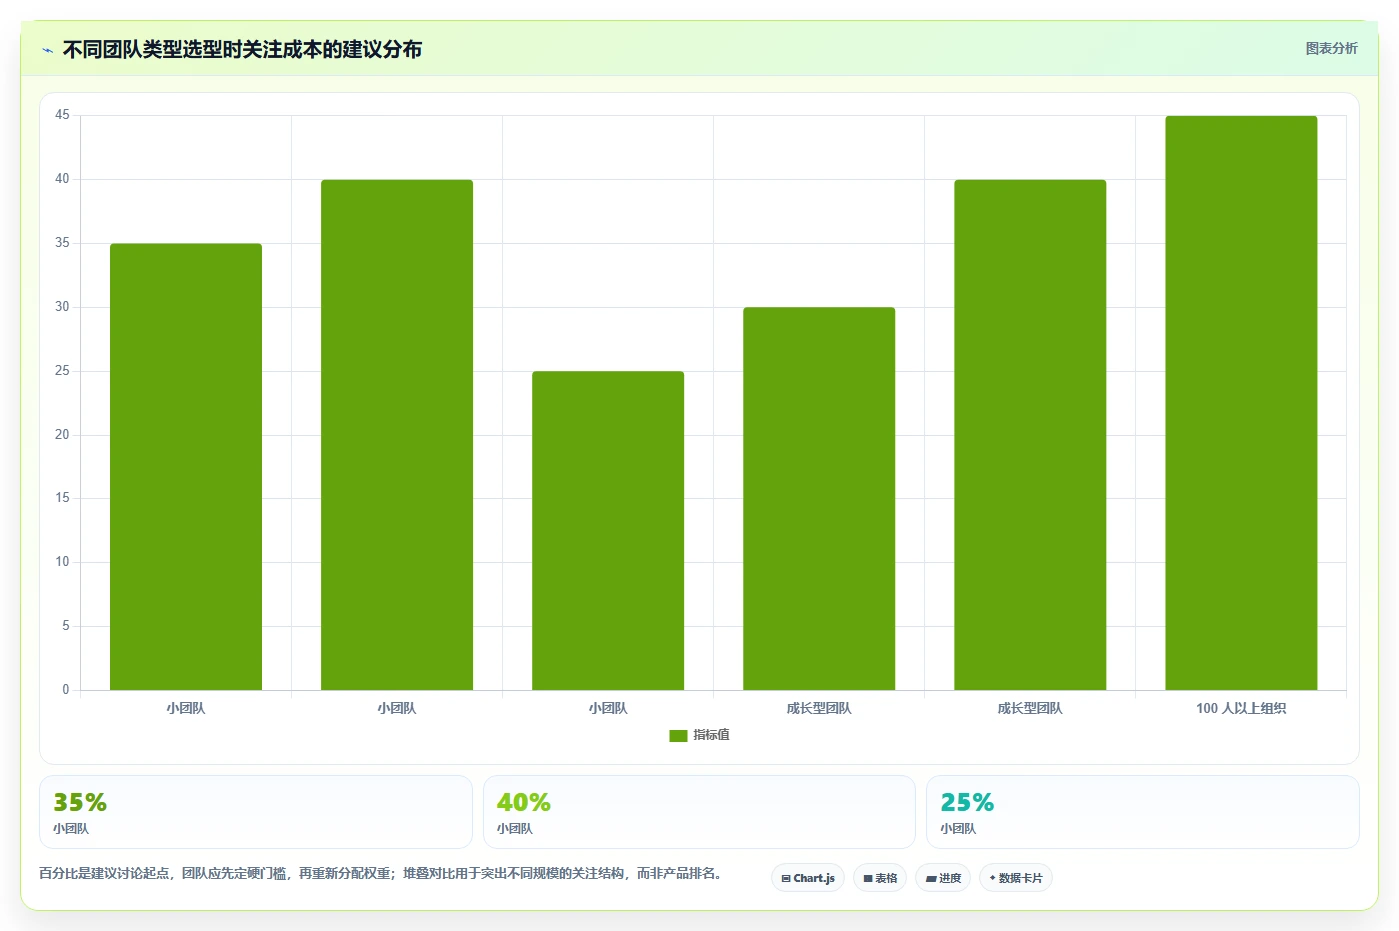The height and width of the screenshot is (931, 1399).
Task: Click the y-axis tick label 20
Action: point(62,435)
